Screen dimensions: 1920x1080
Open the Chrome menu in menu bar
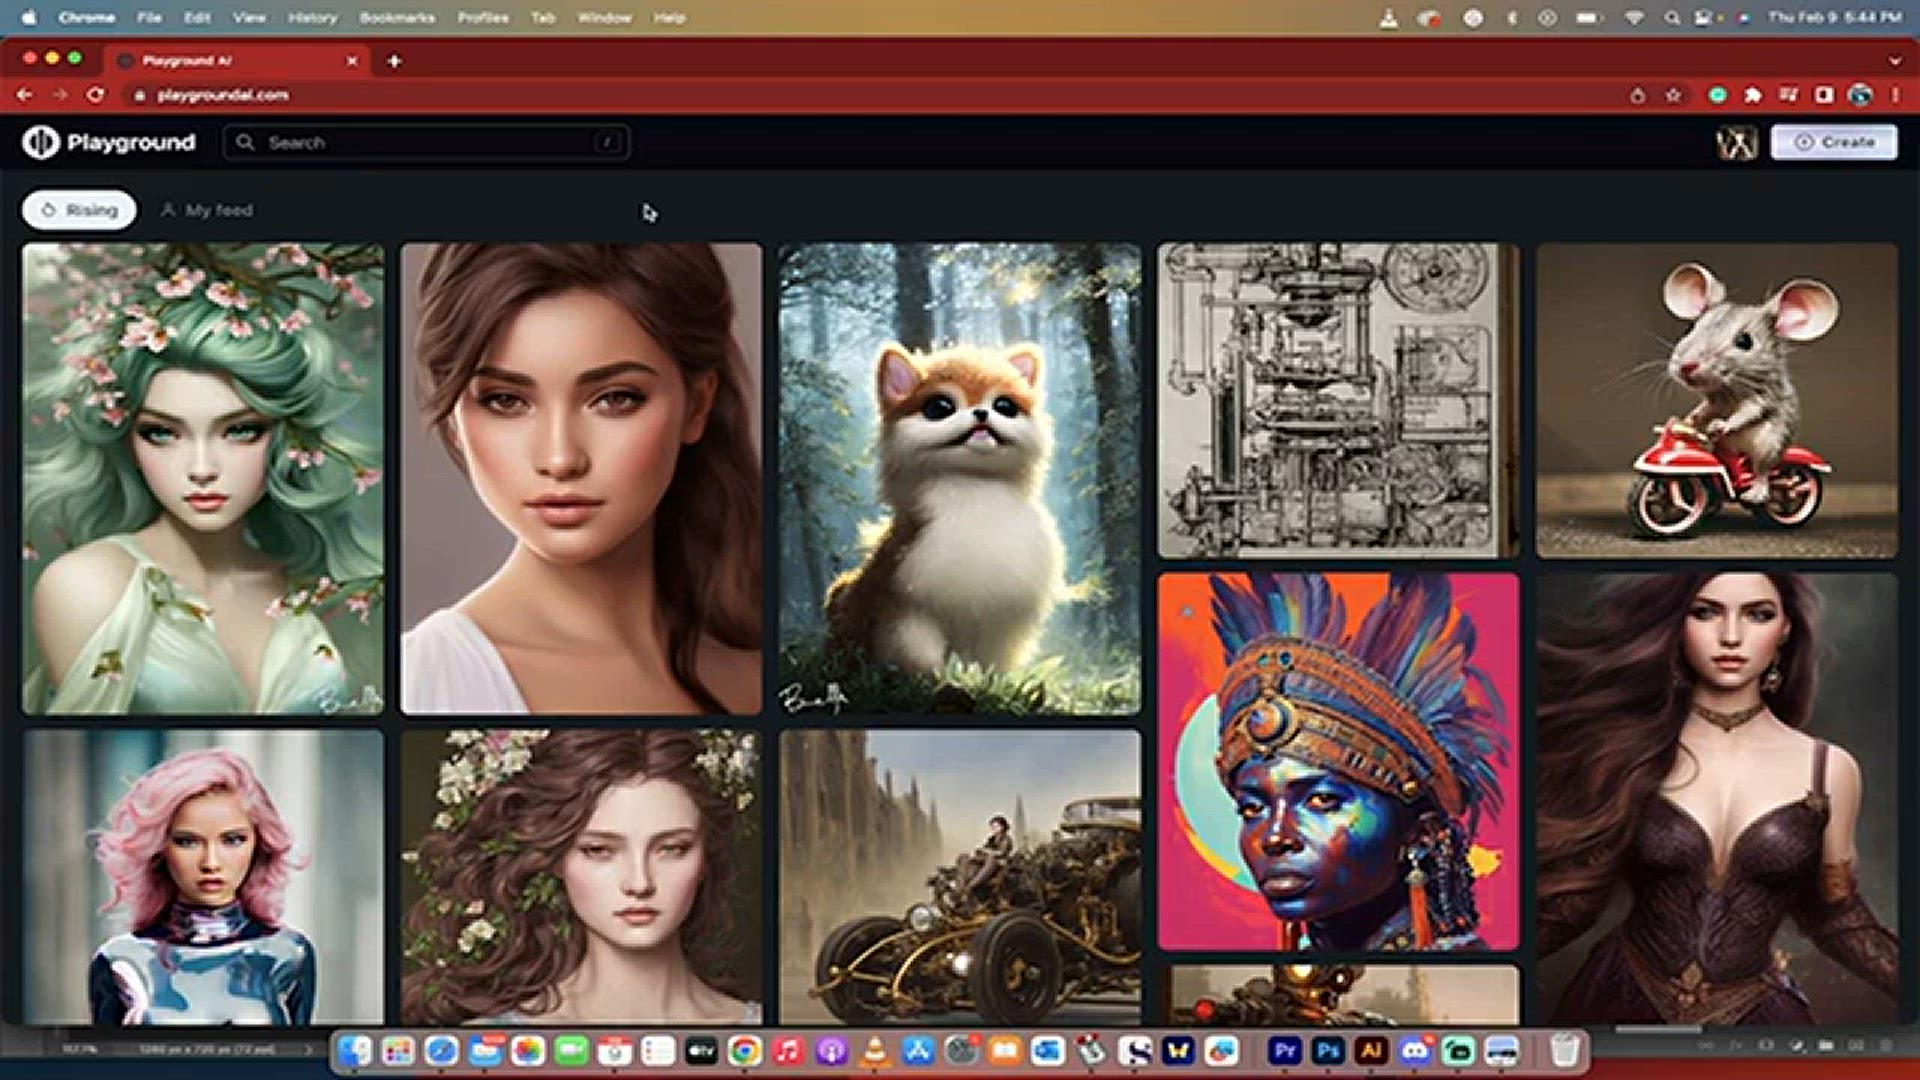[x=86, y=17]
